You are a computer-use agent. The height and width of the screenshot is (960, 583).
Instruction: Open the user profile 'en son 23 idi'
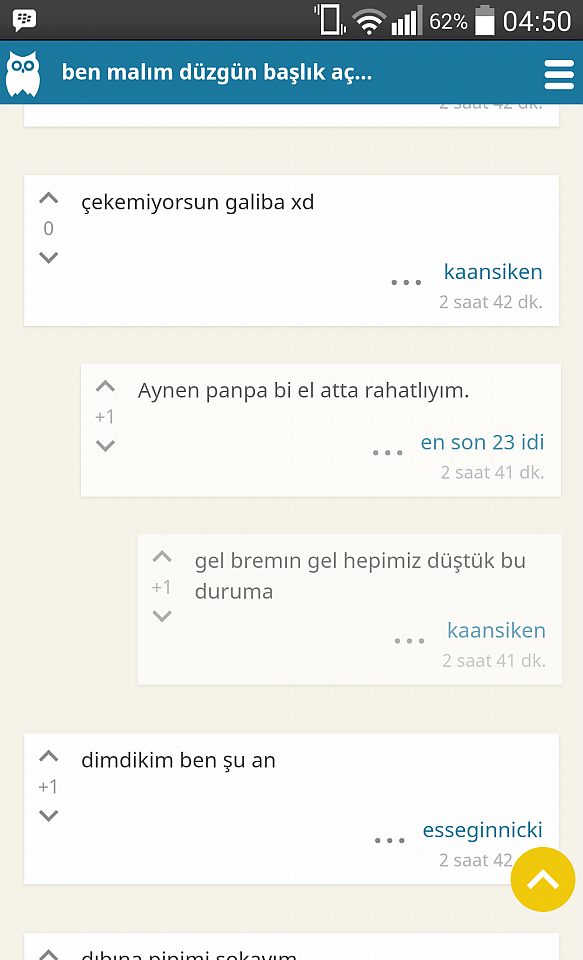tap(482, 442)
